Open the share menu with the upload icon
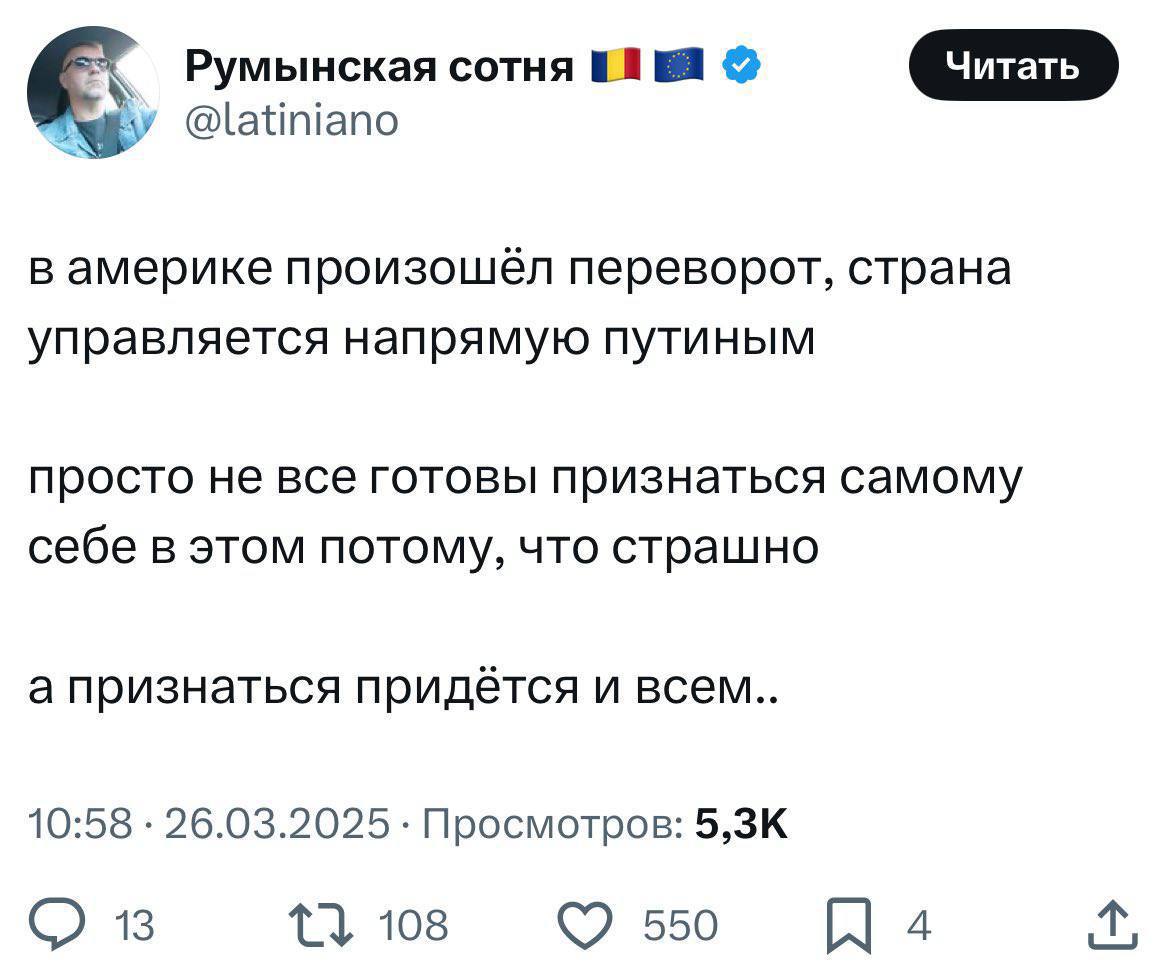1169x969 pixels. (x=1114, y=925)
